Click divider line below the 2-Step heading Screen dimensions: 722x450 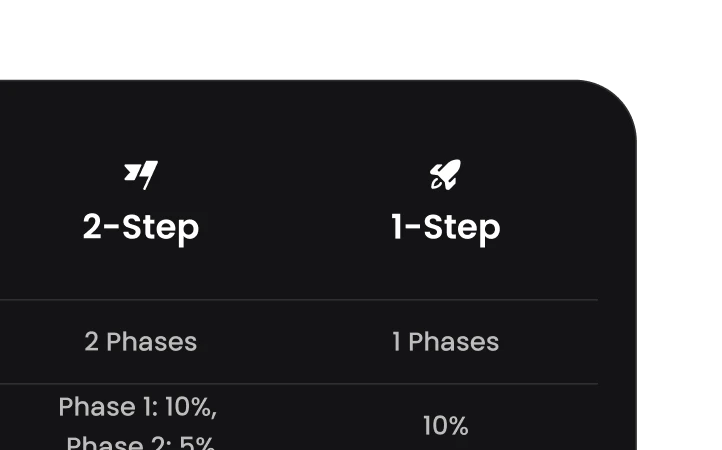coord(141,300)
